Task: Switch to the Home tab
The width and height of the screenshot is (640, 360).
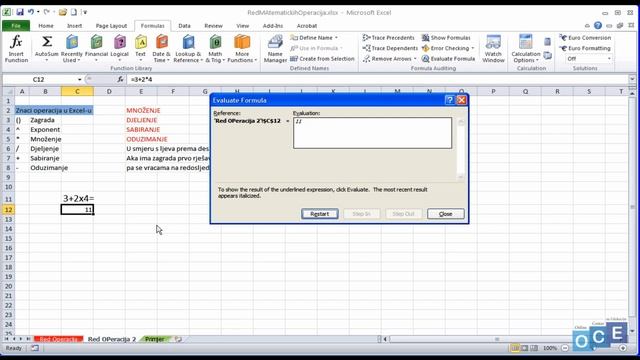Action: pyautogui.click(x=46, y=26)
